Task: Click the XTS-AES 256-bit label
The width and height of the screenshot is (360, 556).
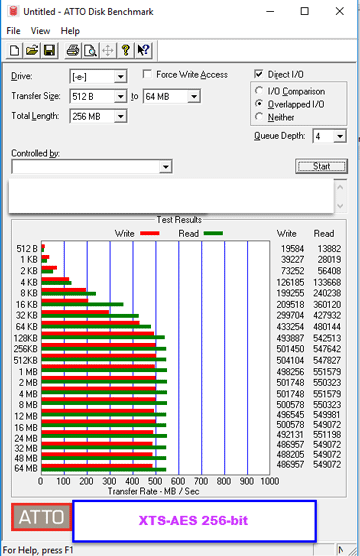Action: click(x=193, y=521)
